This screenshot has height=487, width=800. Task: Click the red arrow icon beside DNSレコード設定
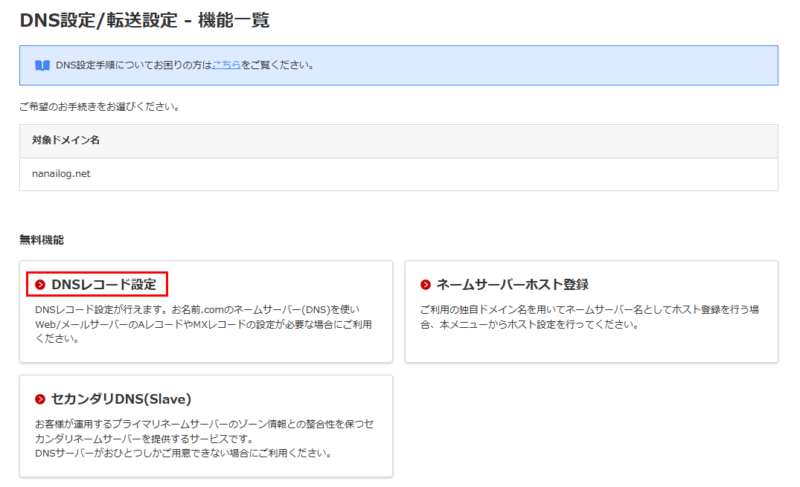click(40, 285)
